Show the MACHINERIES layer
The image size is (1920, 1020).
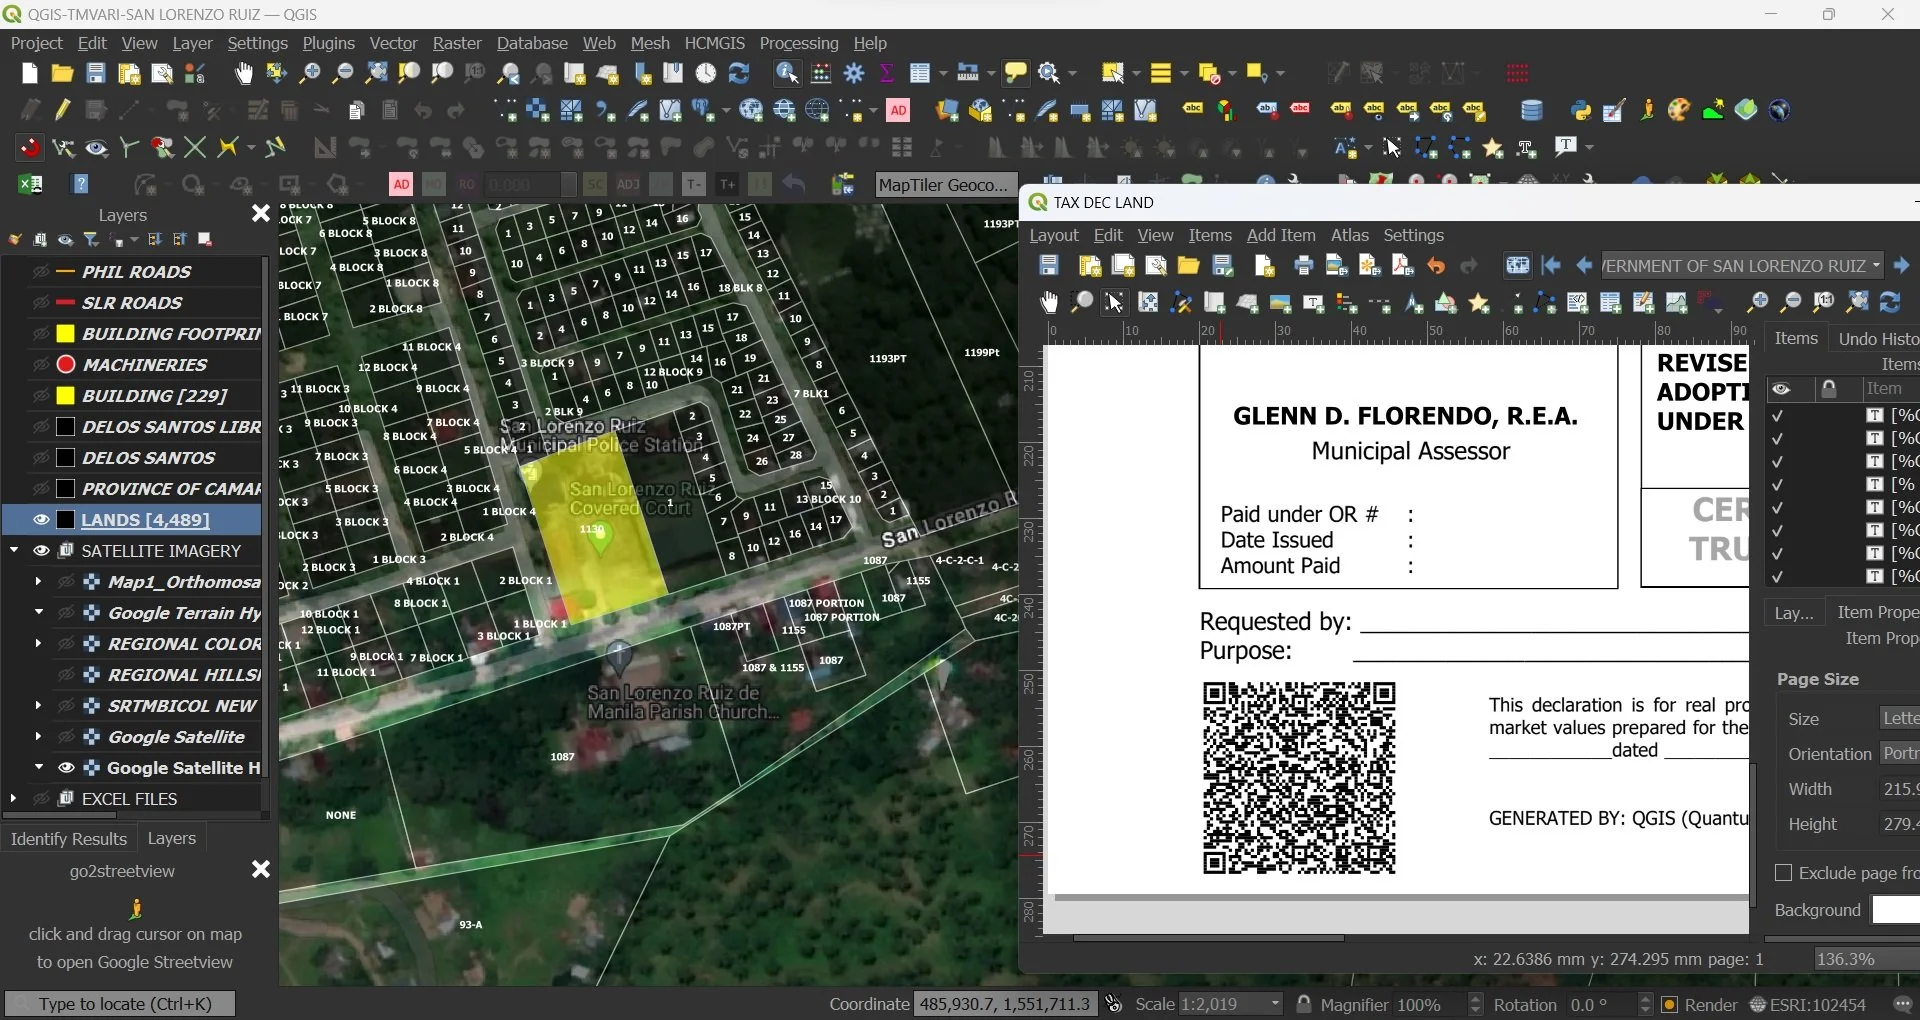click(41, 365)
